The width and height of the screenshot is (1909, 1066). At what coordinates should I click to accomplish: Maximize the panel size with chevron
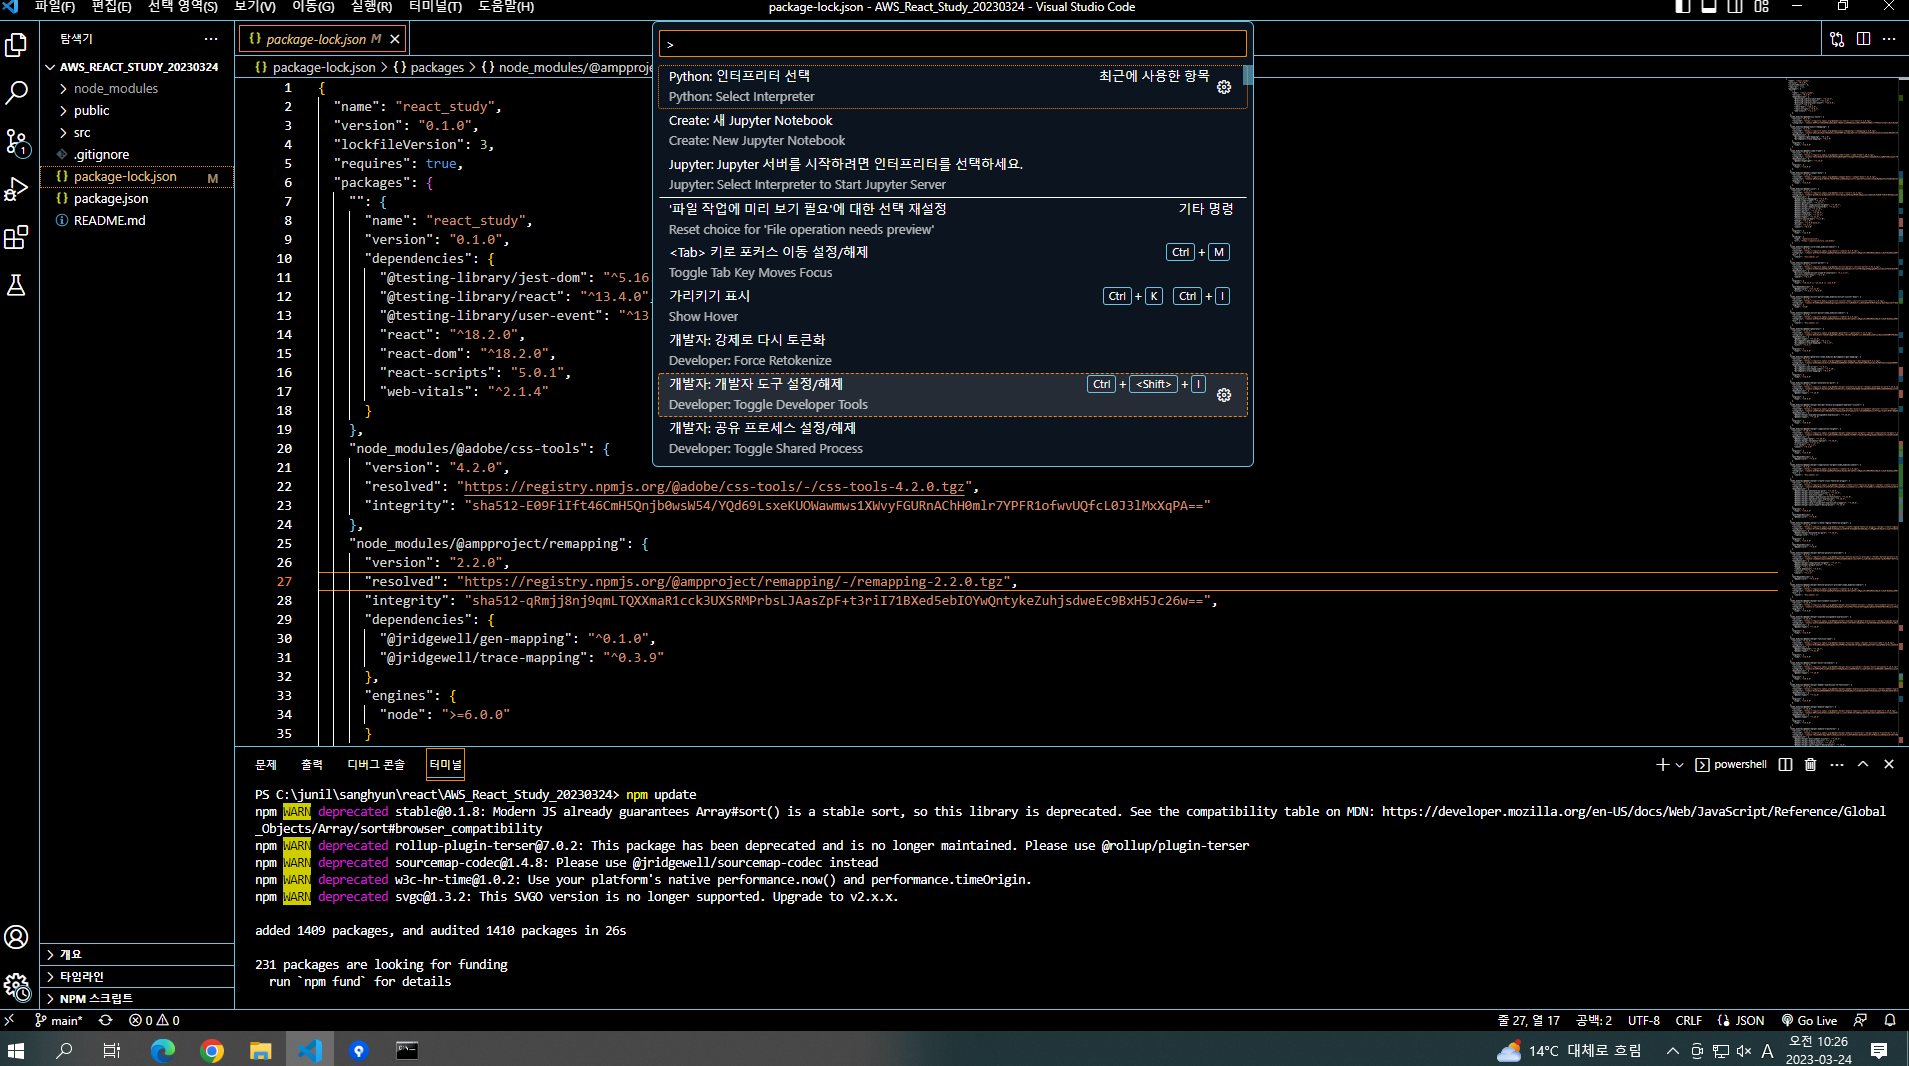[x=1863, y=764]
